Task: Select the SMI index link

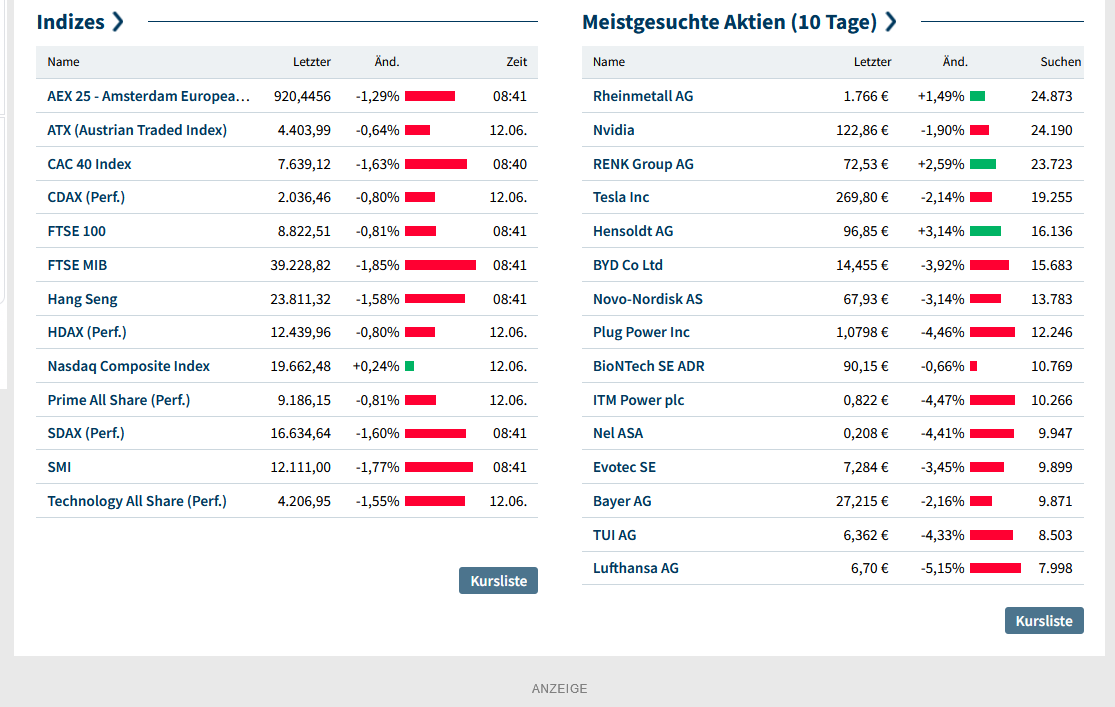Action: coord(59,467)
